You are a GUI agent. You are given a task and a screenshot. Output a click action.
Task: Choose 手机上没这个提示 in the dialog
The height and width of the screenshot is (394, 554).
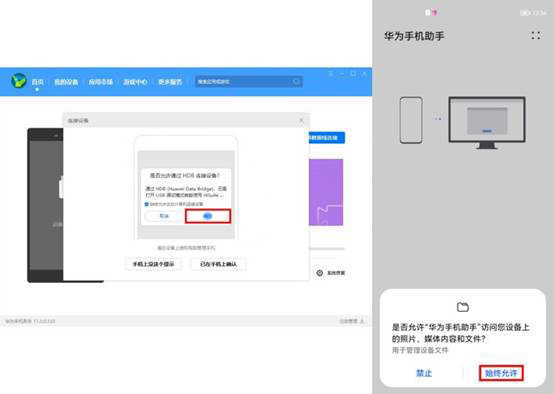pos(153,264)
